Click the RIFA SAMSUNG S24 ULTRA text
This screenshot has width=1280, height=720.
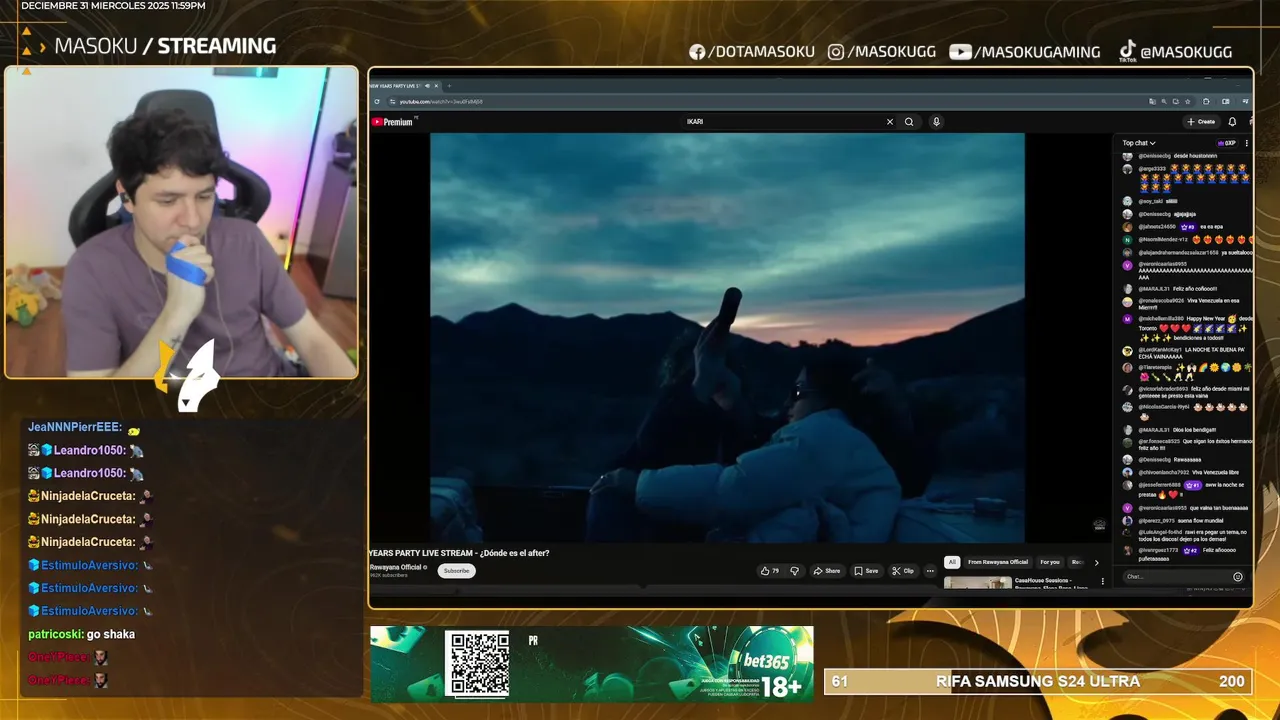1038,681
